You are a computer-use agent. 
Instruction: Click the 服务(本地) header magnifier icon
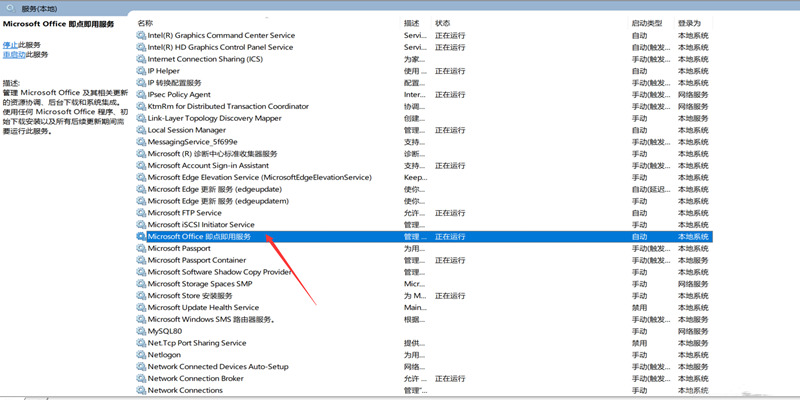[x=12, y=7]
